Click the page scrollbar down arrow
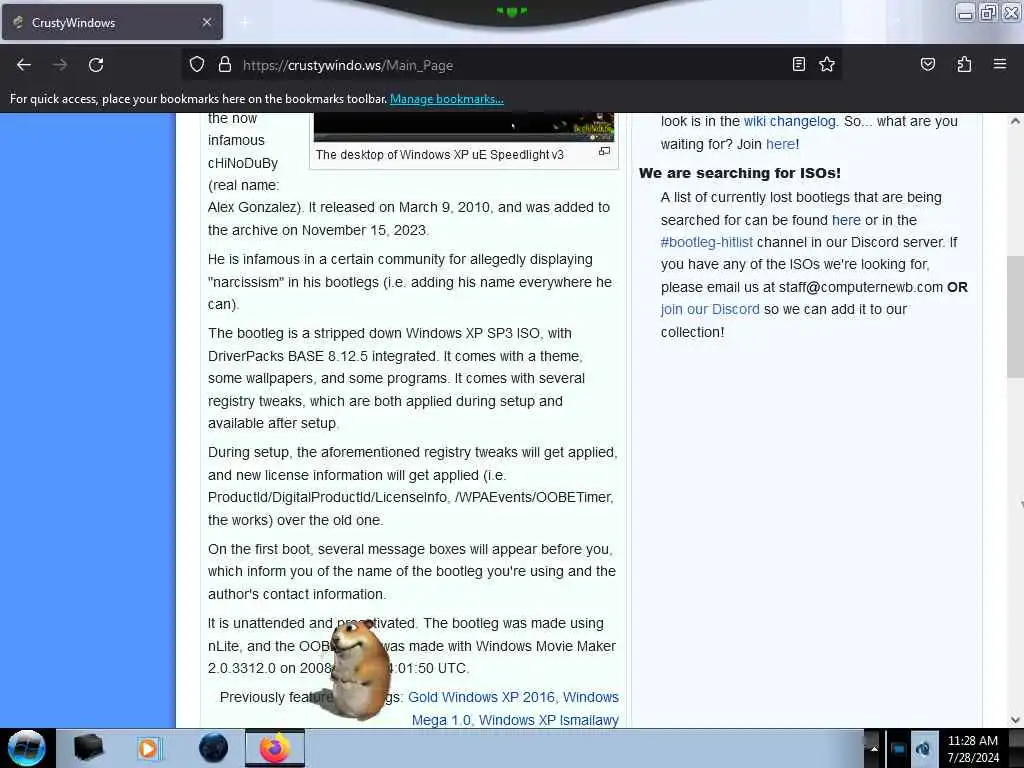The image size is (1024, 768). tap(1015, 720)
